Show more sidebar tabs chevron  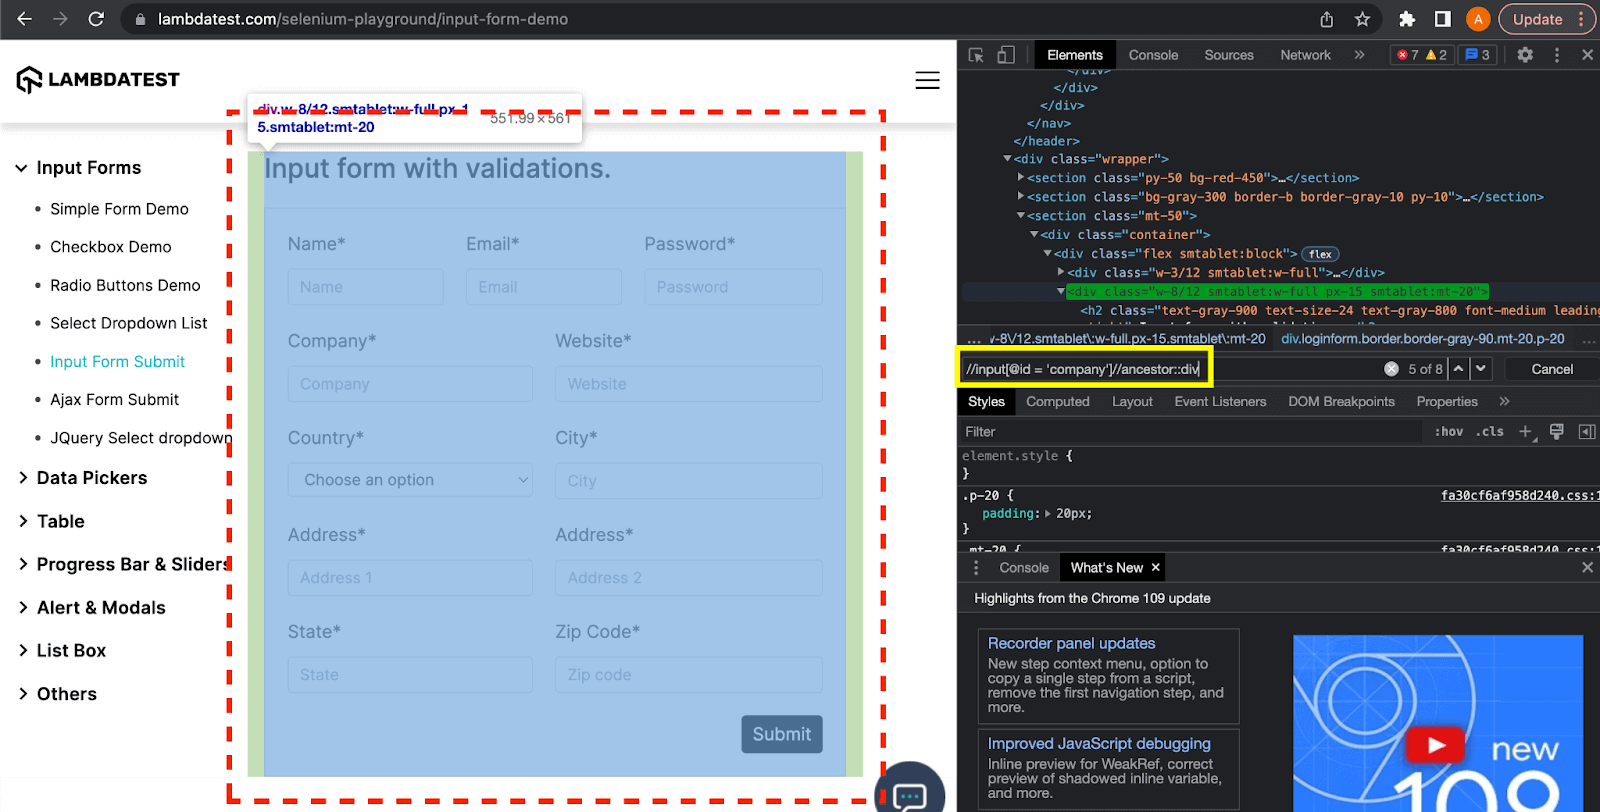coord(1504,401)
